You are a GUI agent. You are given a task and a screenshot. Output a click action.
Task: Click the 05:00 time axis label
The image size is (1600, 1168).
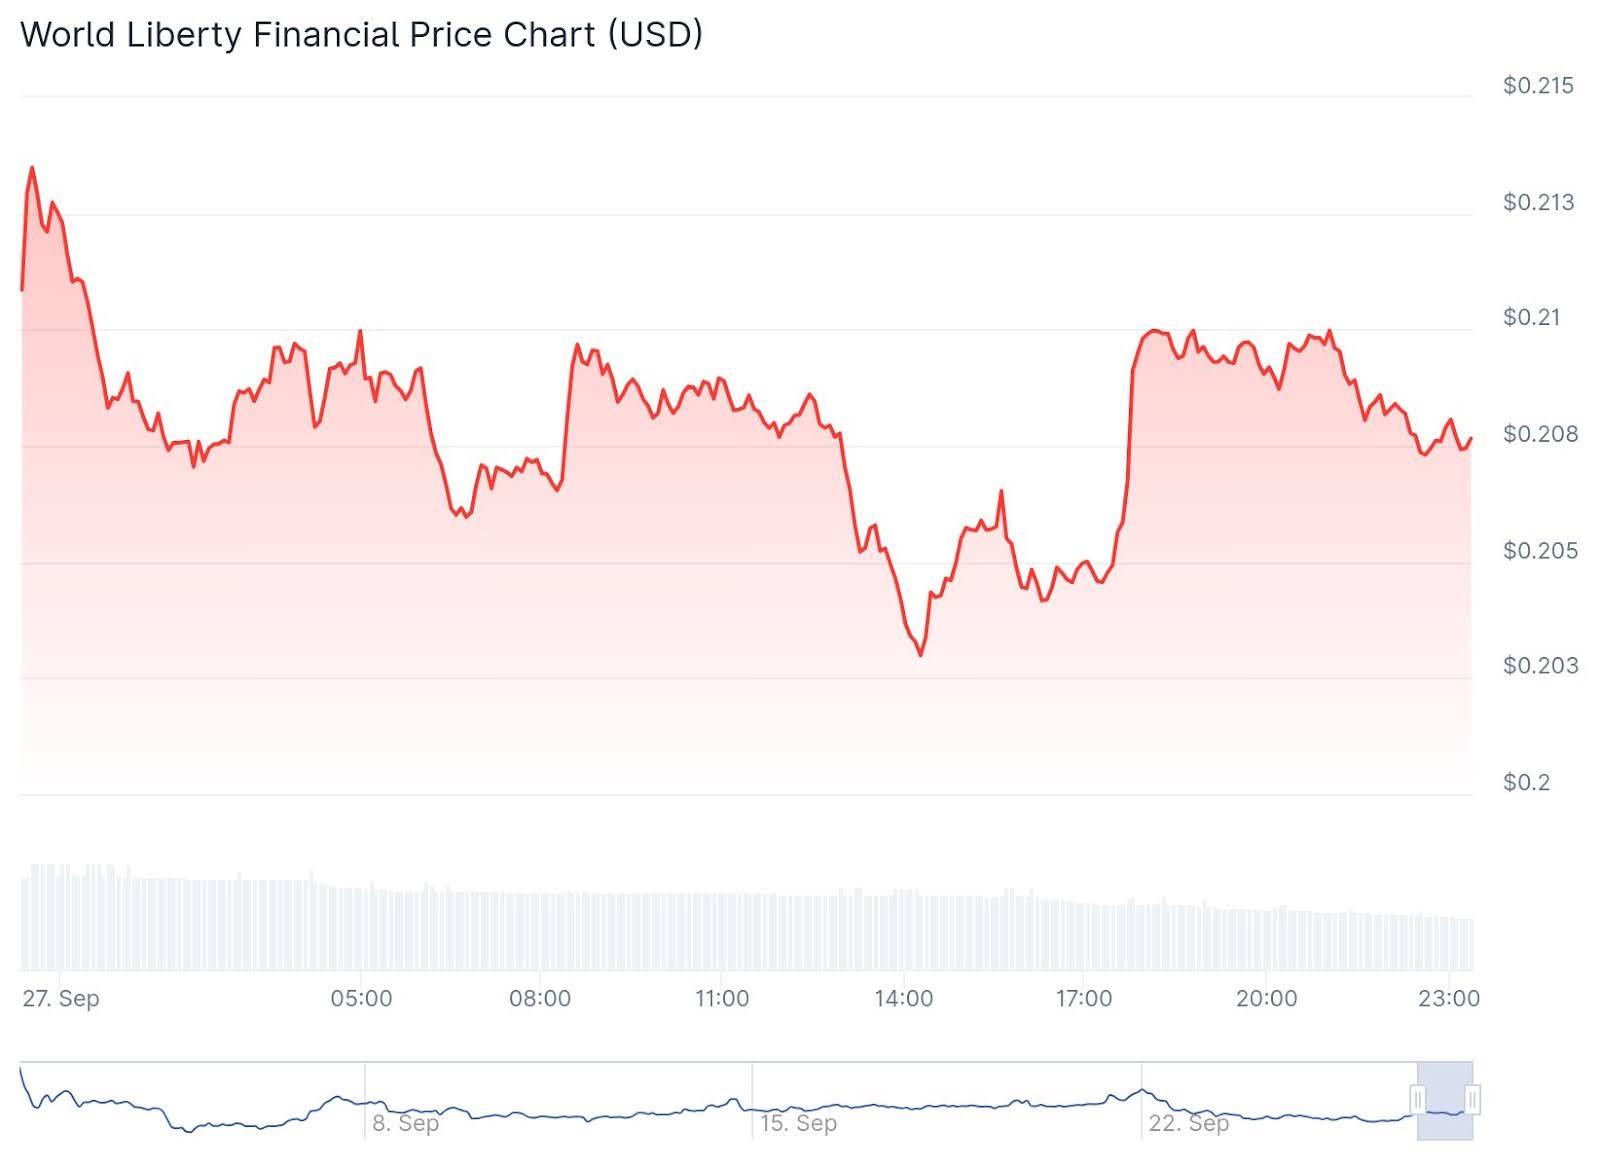click(x=361, y=998)
